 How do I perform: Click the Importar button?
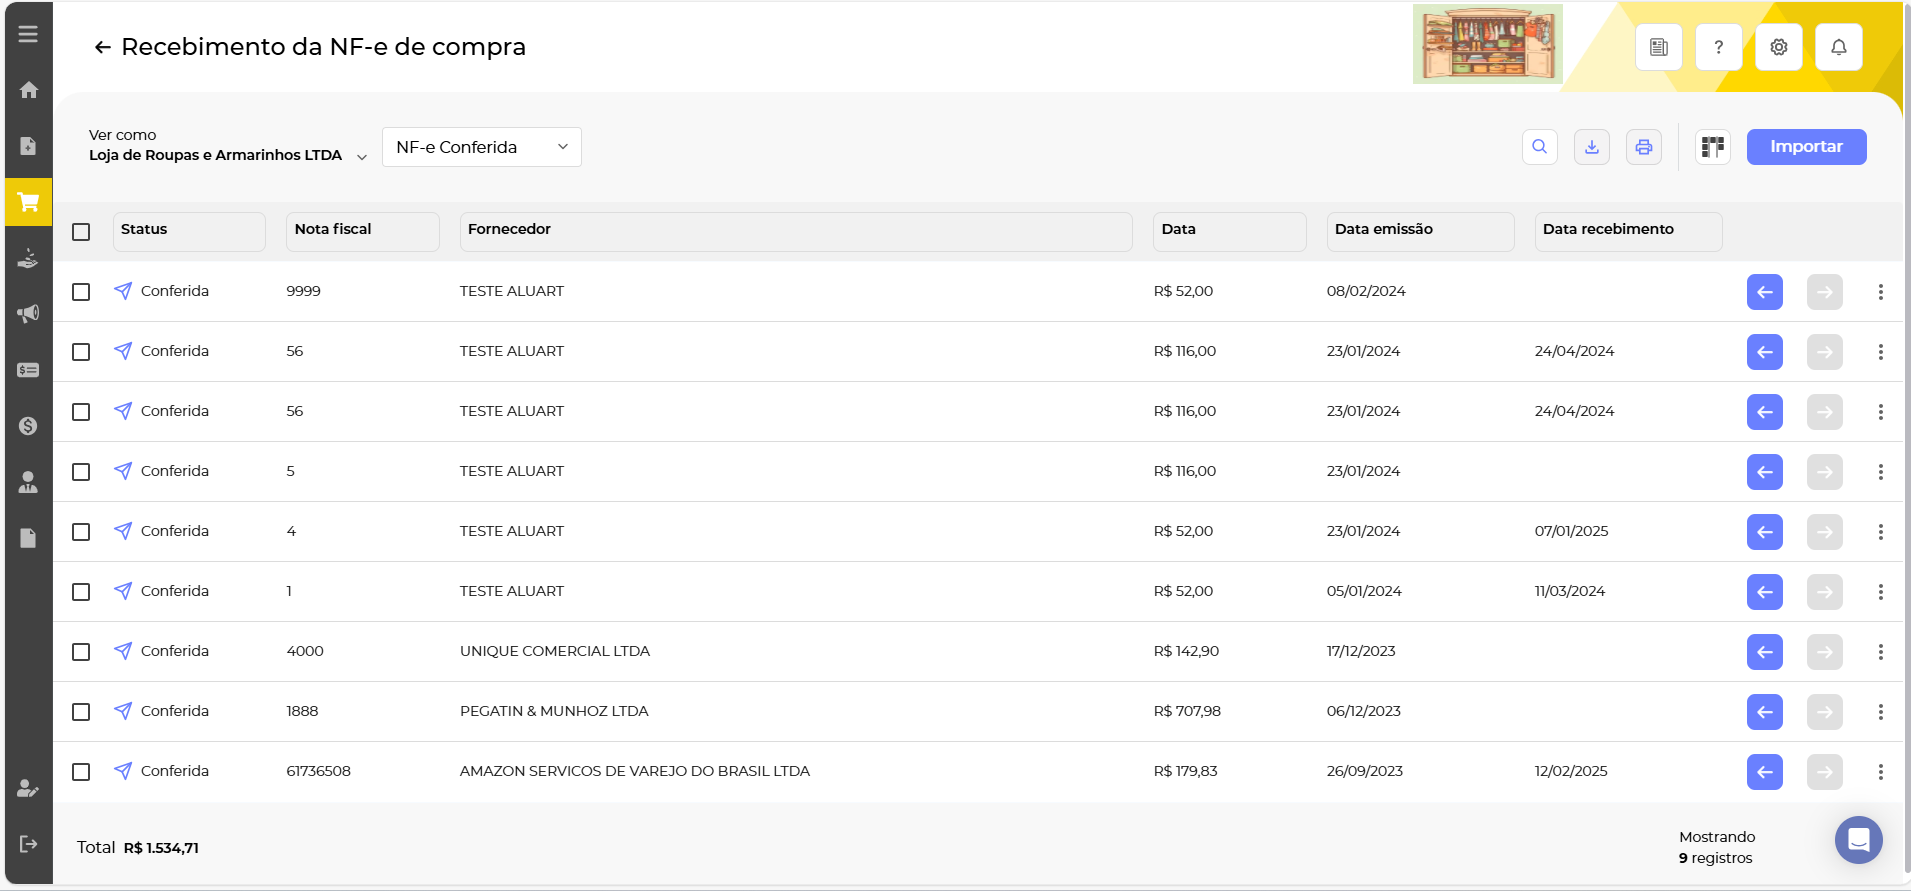(1805, 147)
